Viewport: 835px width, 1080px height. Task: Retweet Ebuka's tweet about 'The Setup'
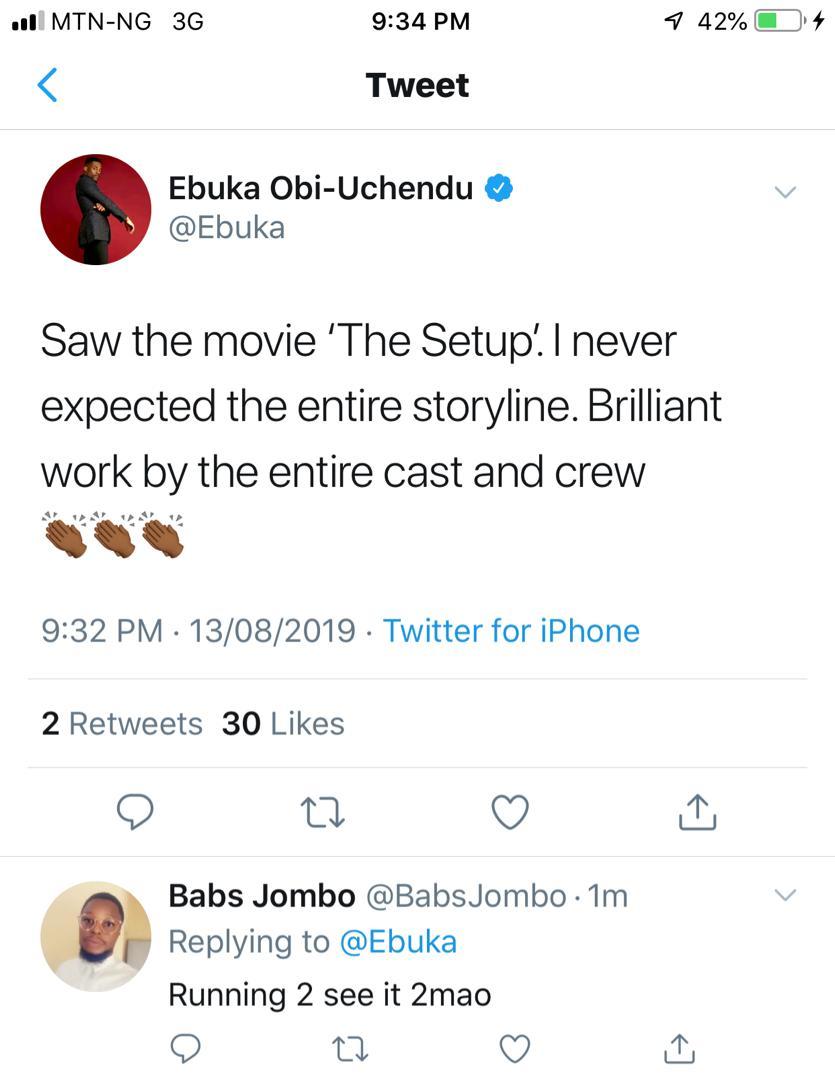323,813
